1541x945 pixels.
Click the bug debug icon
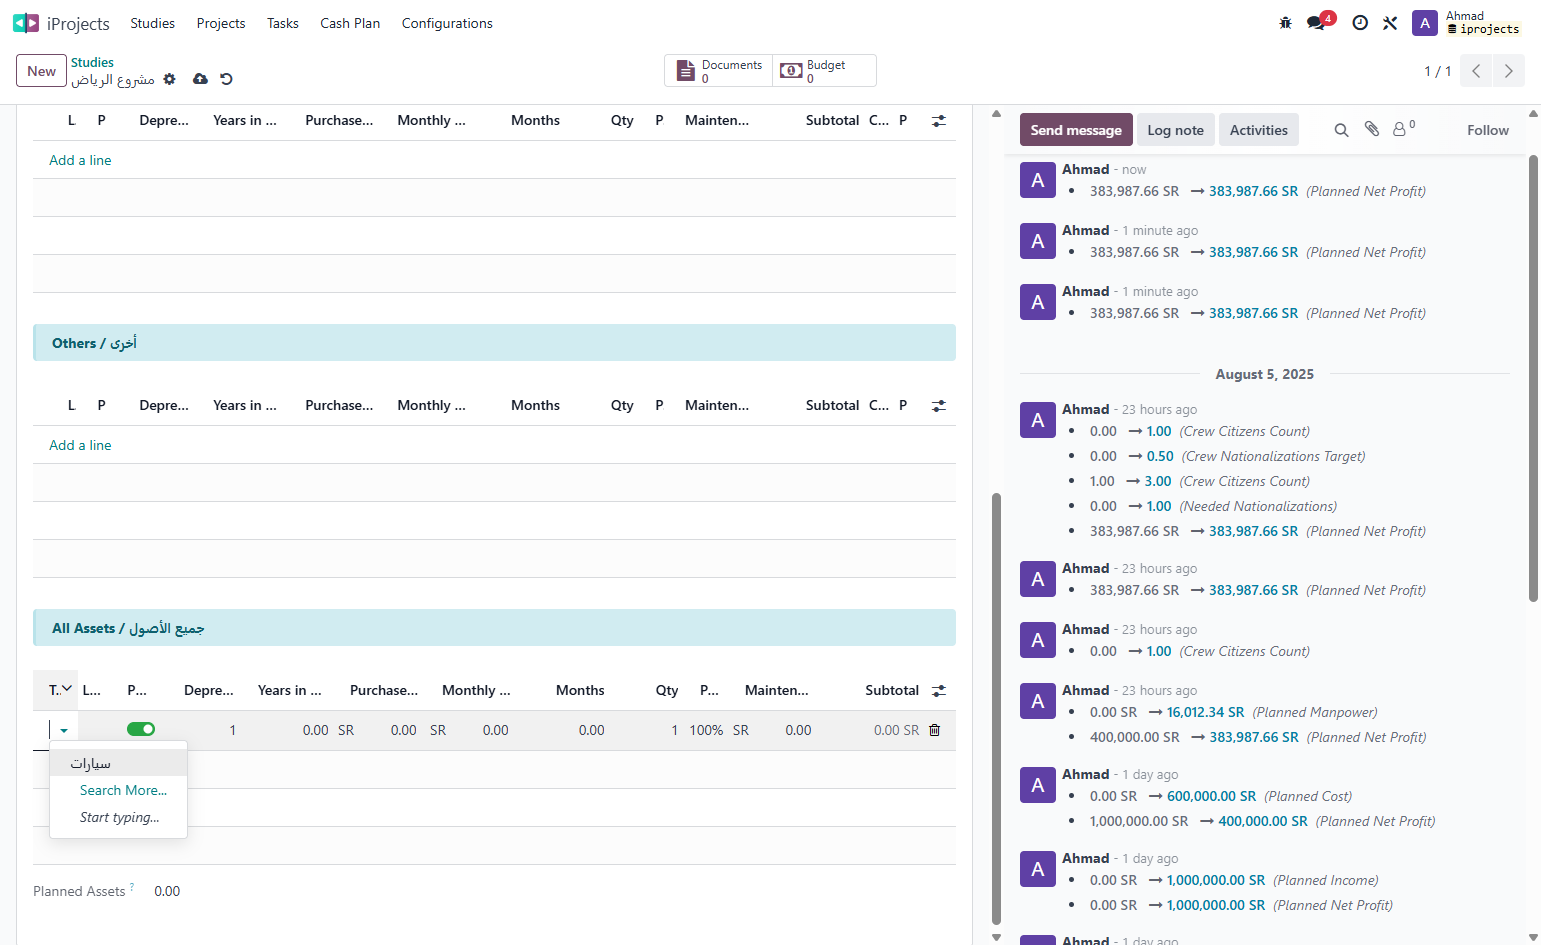click(1286, 23)
